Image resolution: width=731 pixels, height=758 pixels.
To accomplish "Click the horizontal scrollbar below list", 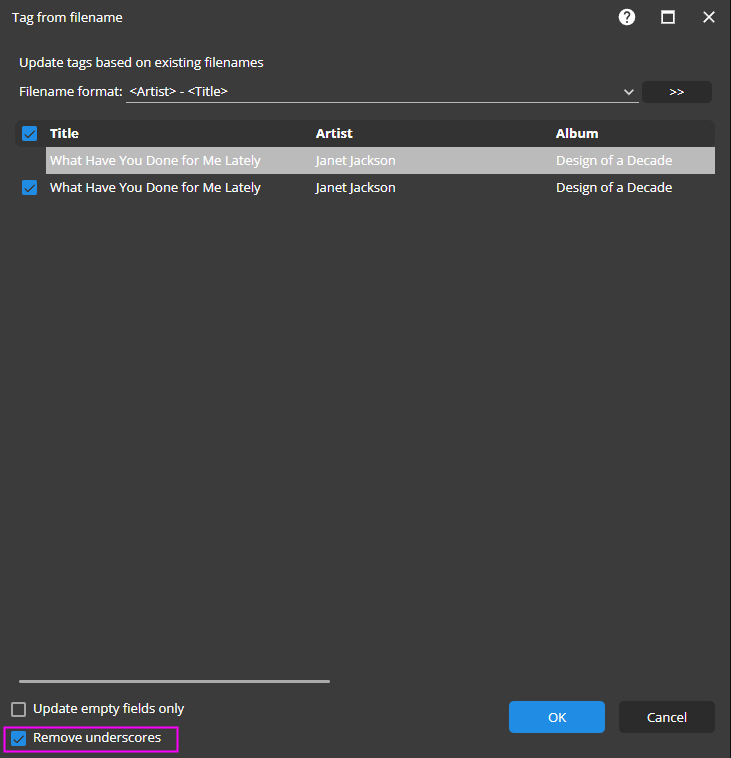I will click(174, 681).
